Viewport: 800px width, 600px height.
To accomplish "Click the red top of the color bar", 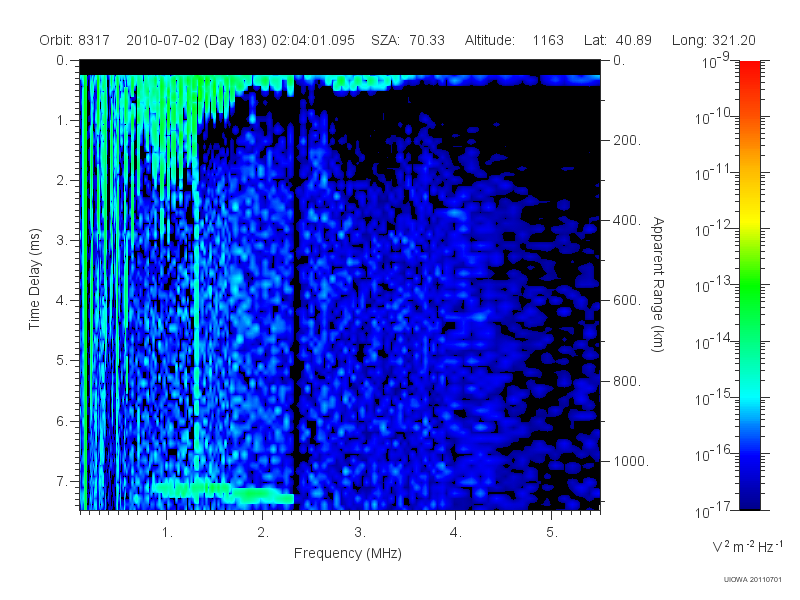I will pos(749,71).
